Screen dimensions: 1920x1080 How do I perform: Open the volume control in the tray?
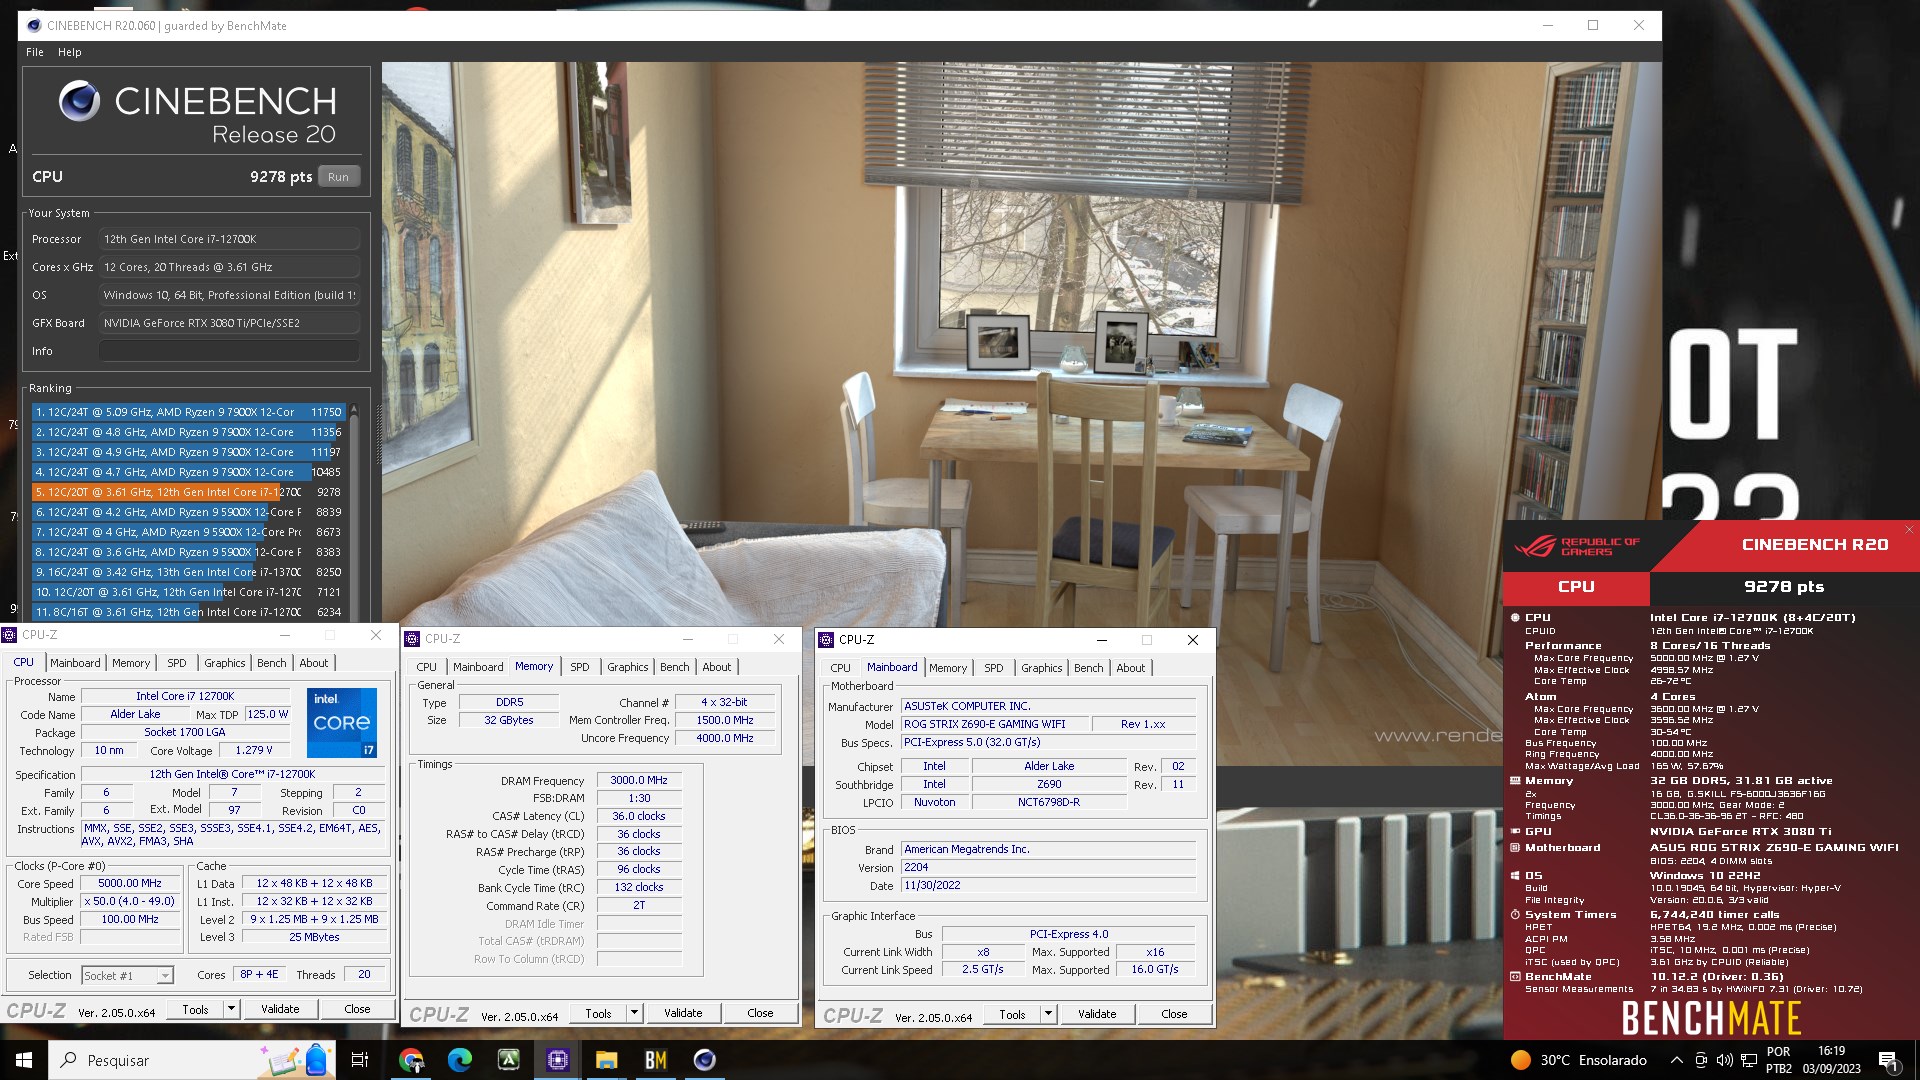pos(1725,1060)
